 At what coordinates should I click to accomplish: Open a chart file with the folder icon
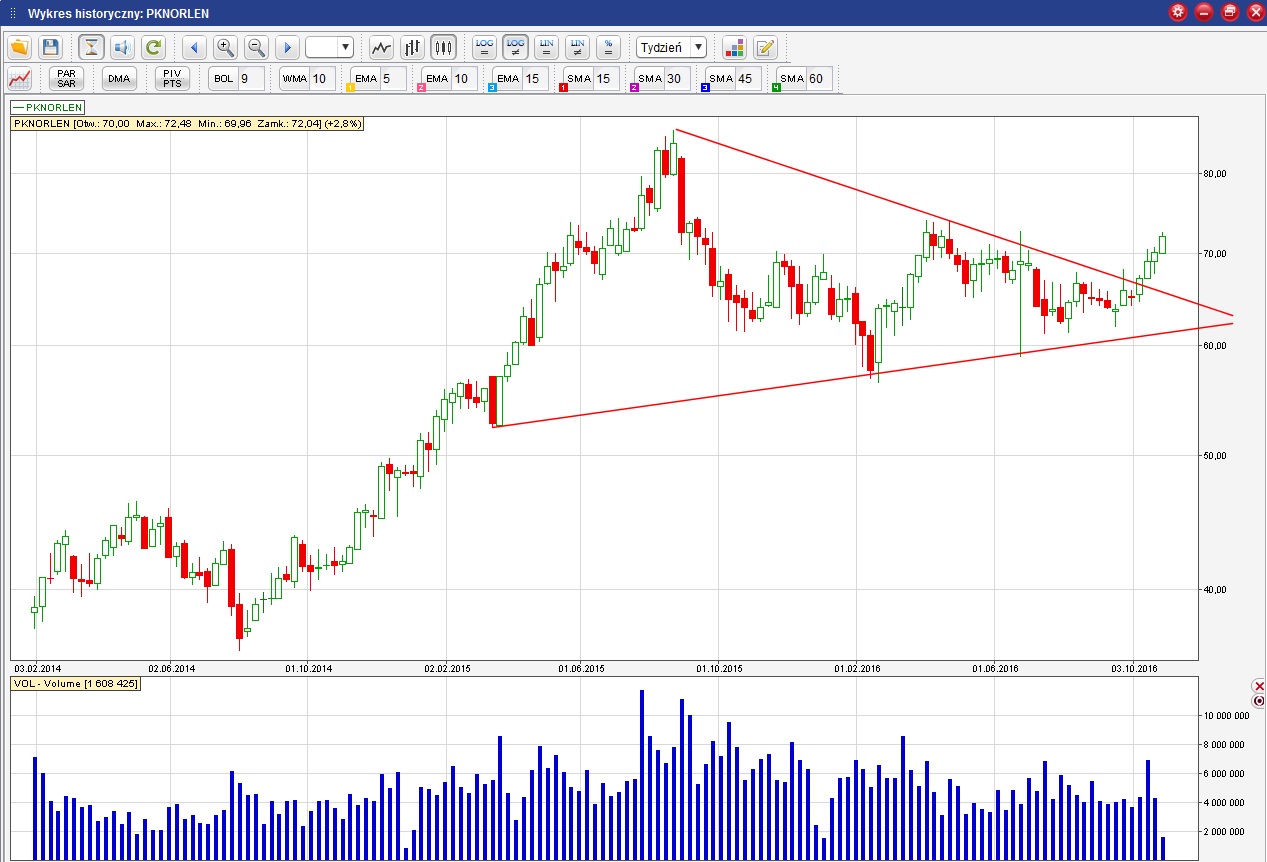(x=19, y=47)
